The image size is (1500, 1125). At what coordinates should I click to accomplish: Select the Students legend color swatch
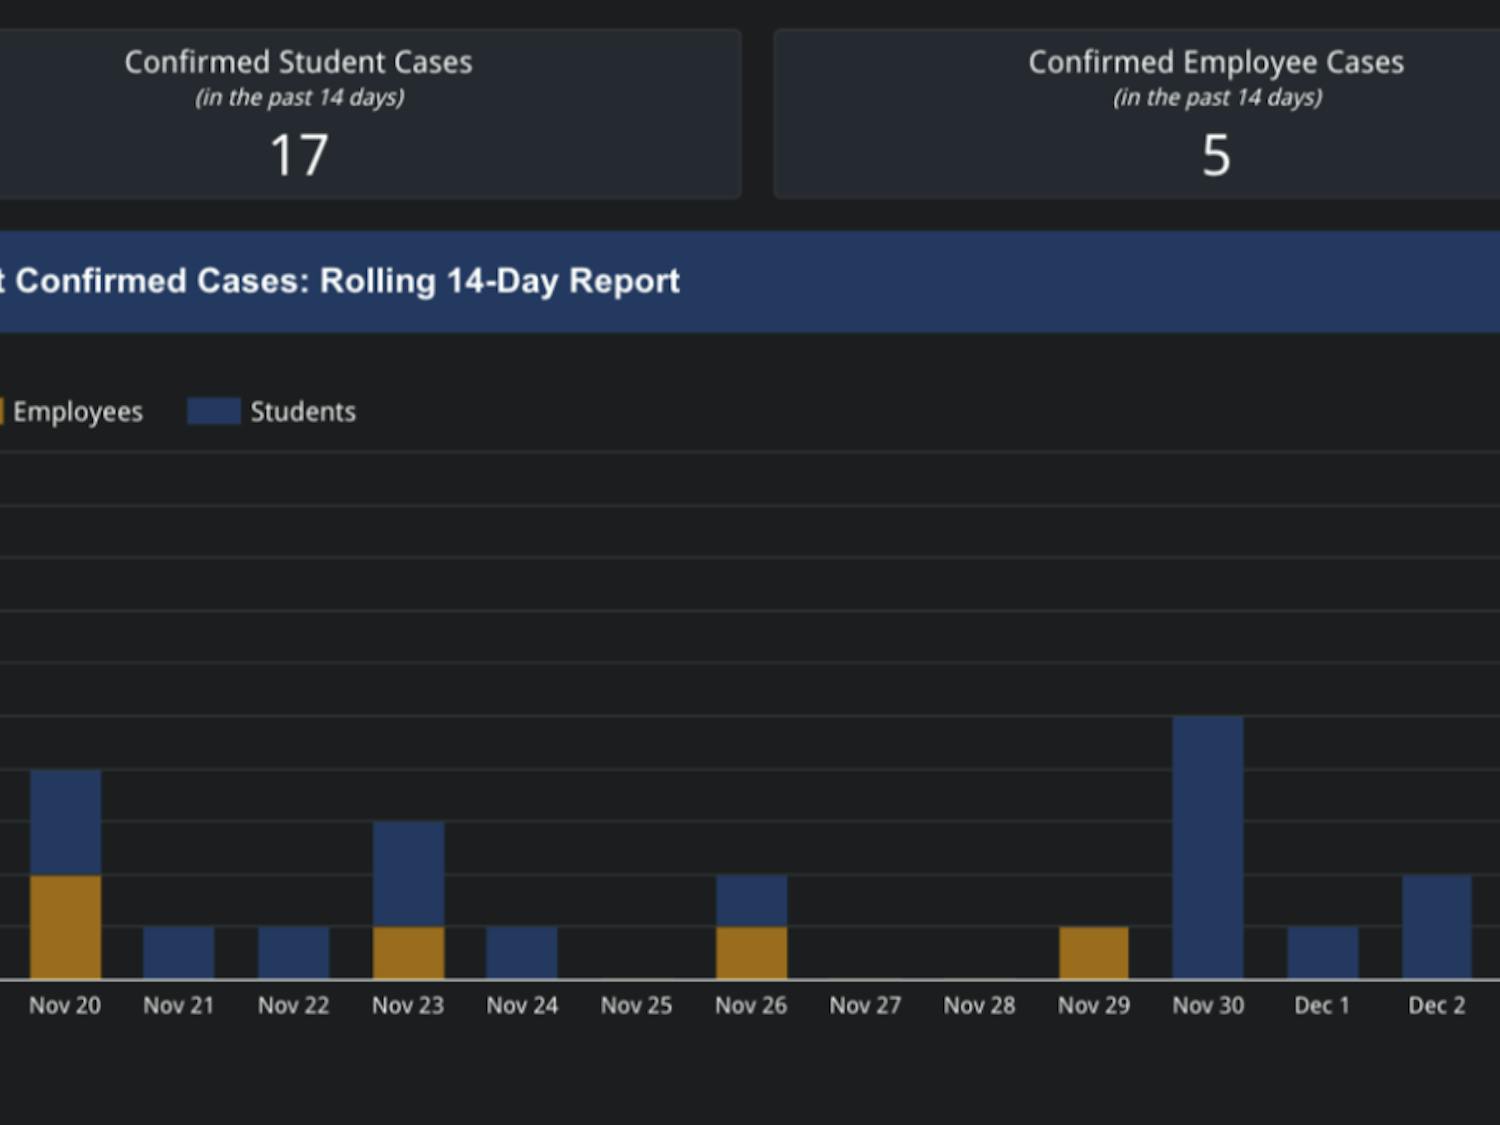[x=213, y=411]
